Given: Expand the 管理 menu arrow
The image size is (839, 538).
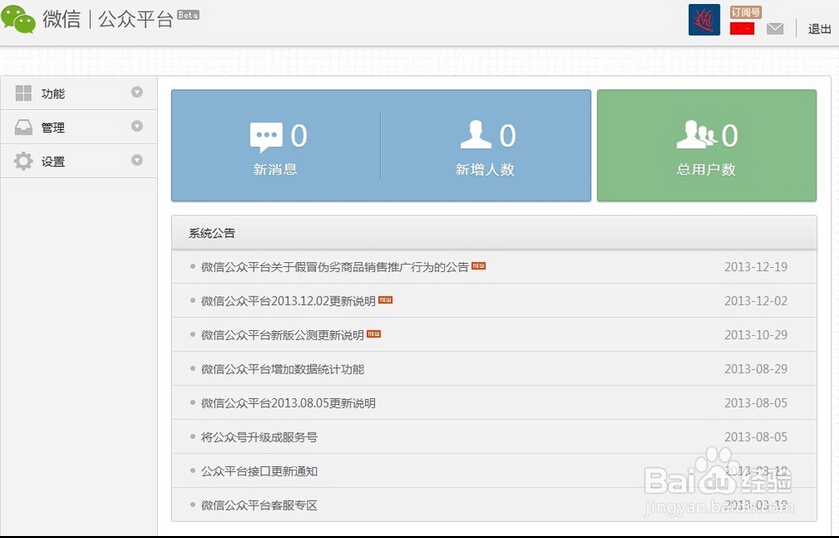Looking at the screenshot, I should pyautogui.click(x=137, y=127).
